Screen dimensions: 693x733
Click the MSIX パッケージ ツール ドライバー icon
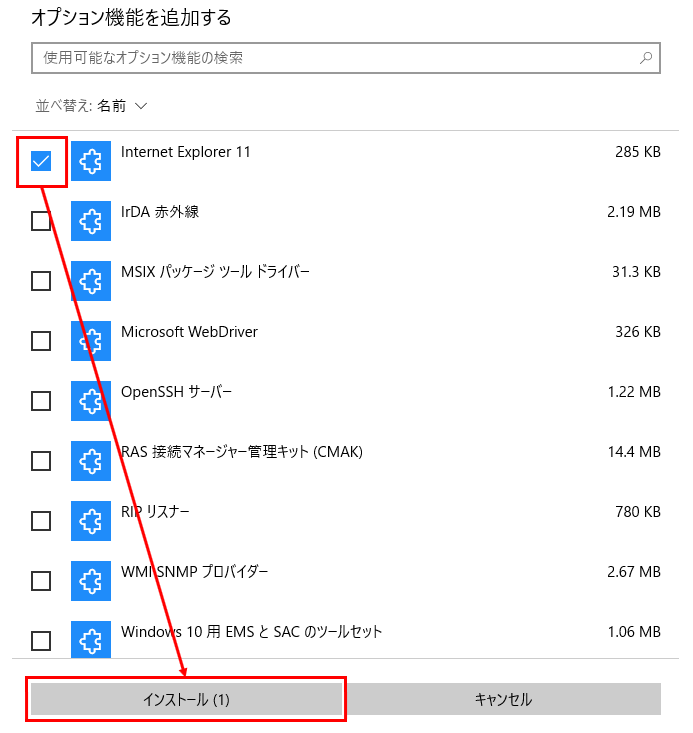(x=91, y=281)
